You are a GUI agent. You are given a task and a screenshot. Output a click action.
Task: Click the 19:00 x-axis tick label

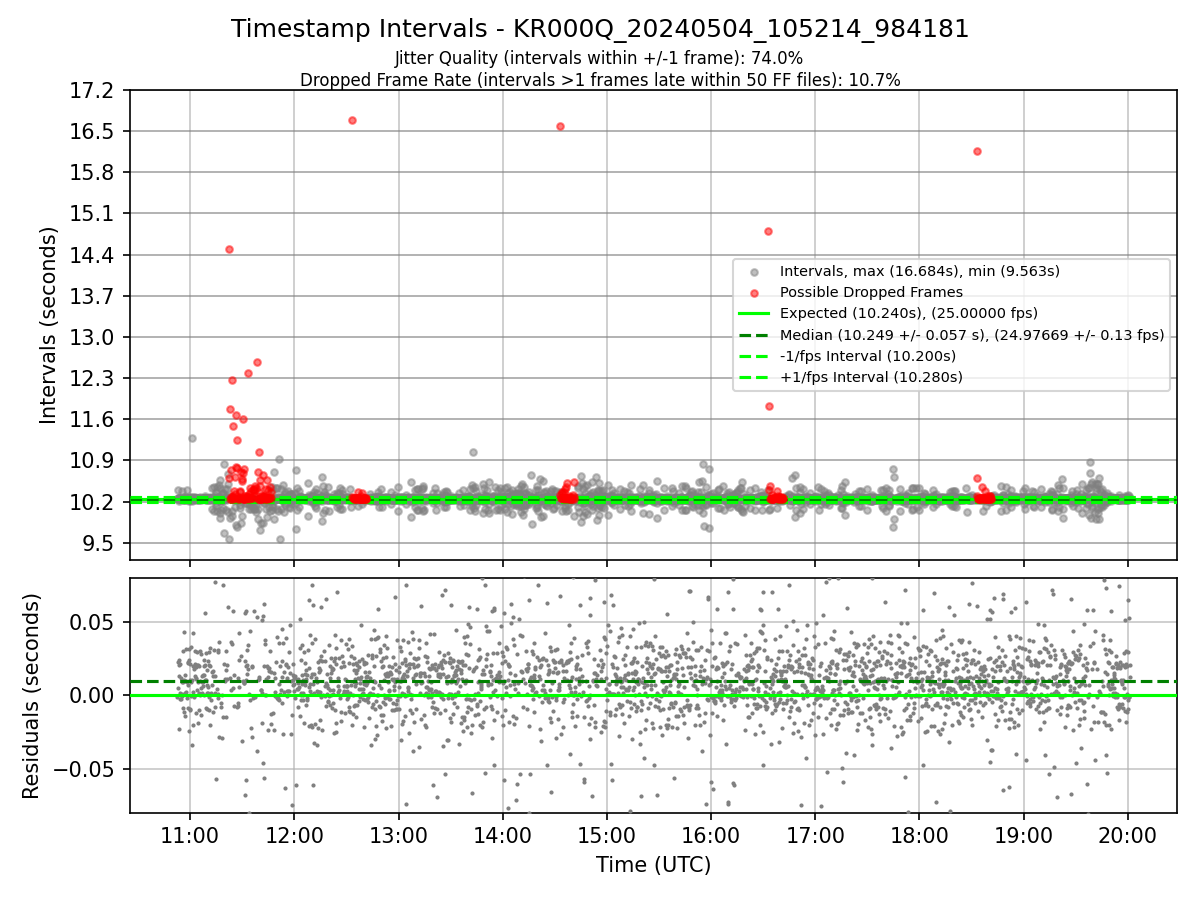tap(1023, 835)
